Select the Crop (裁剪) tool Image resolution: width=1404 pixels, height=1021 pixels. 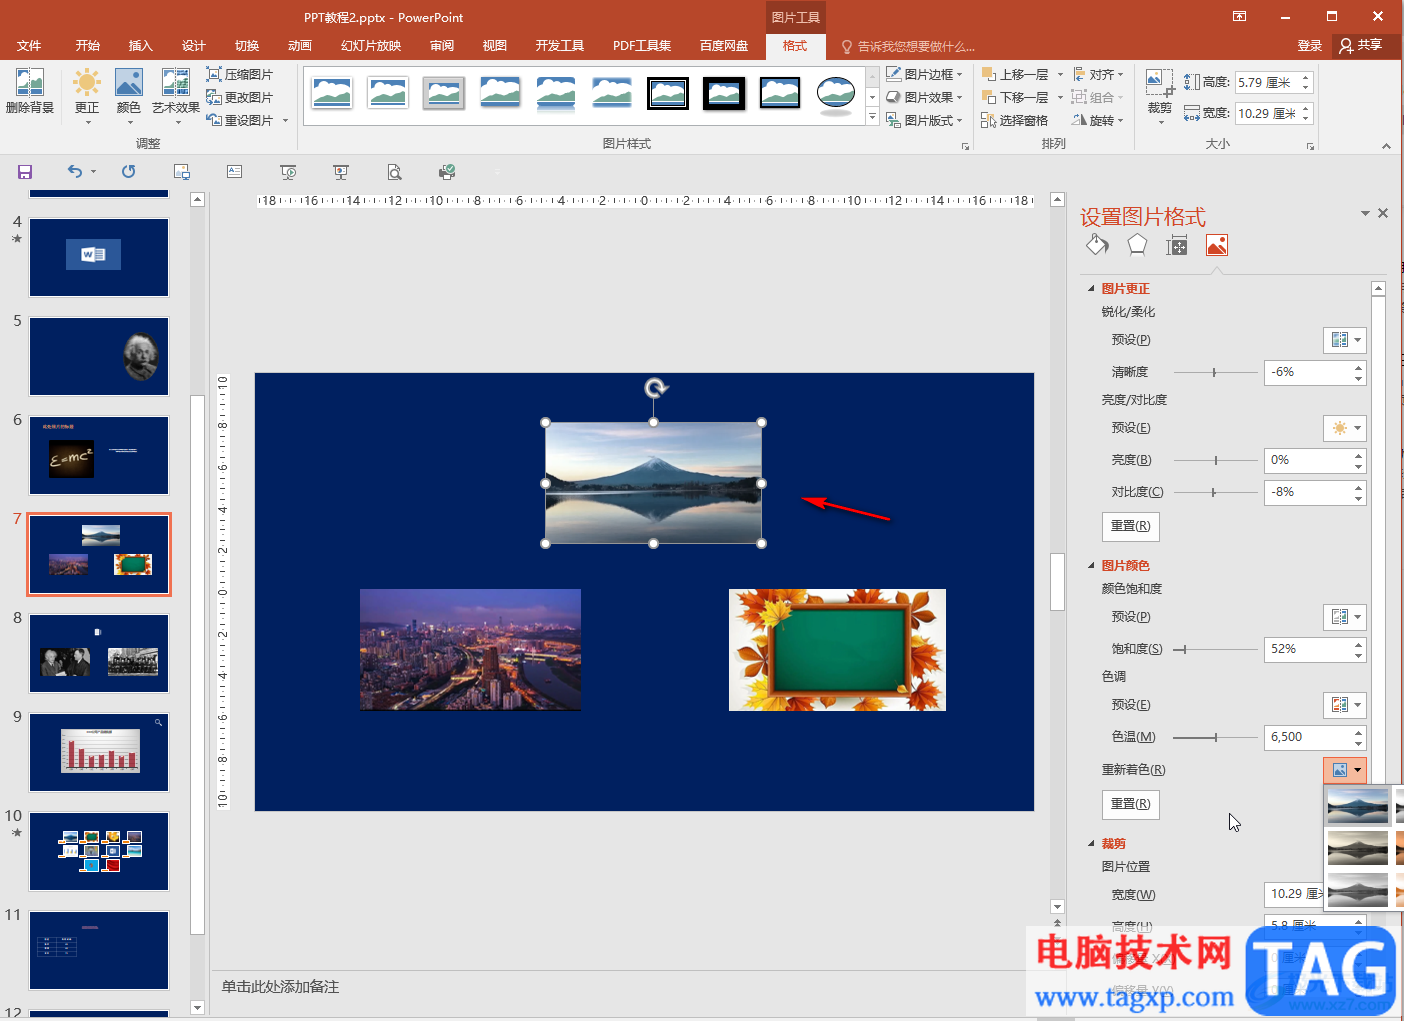tap(1159, 95)
